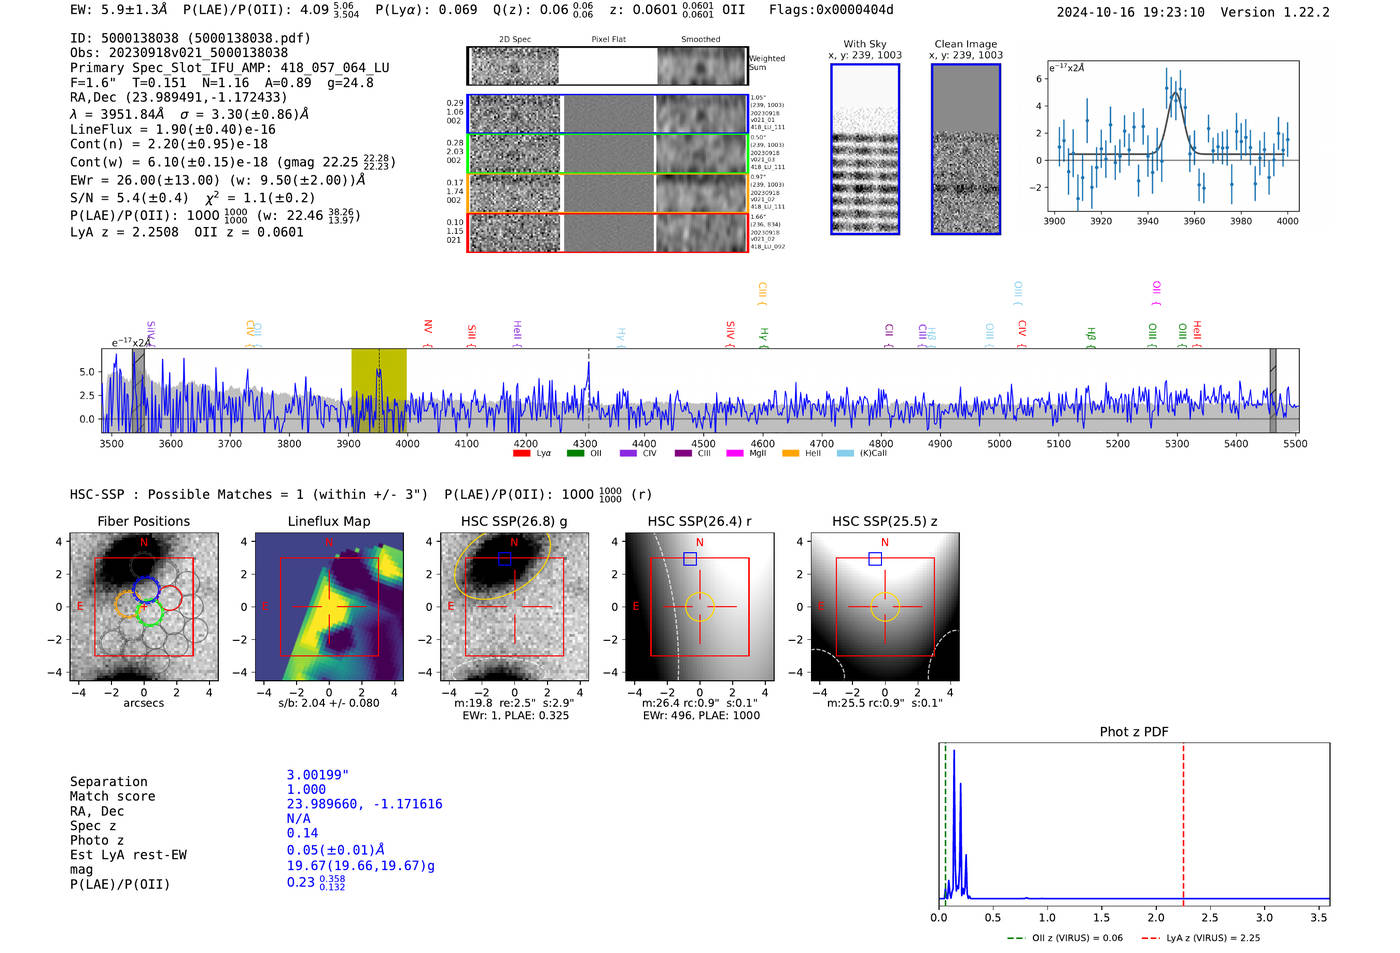Click the EWr: 496, PLAE: 1000 caption

pyautogui.click(x=701, y=715)
